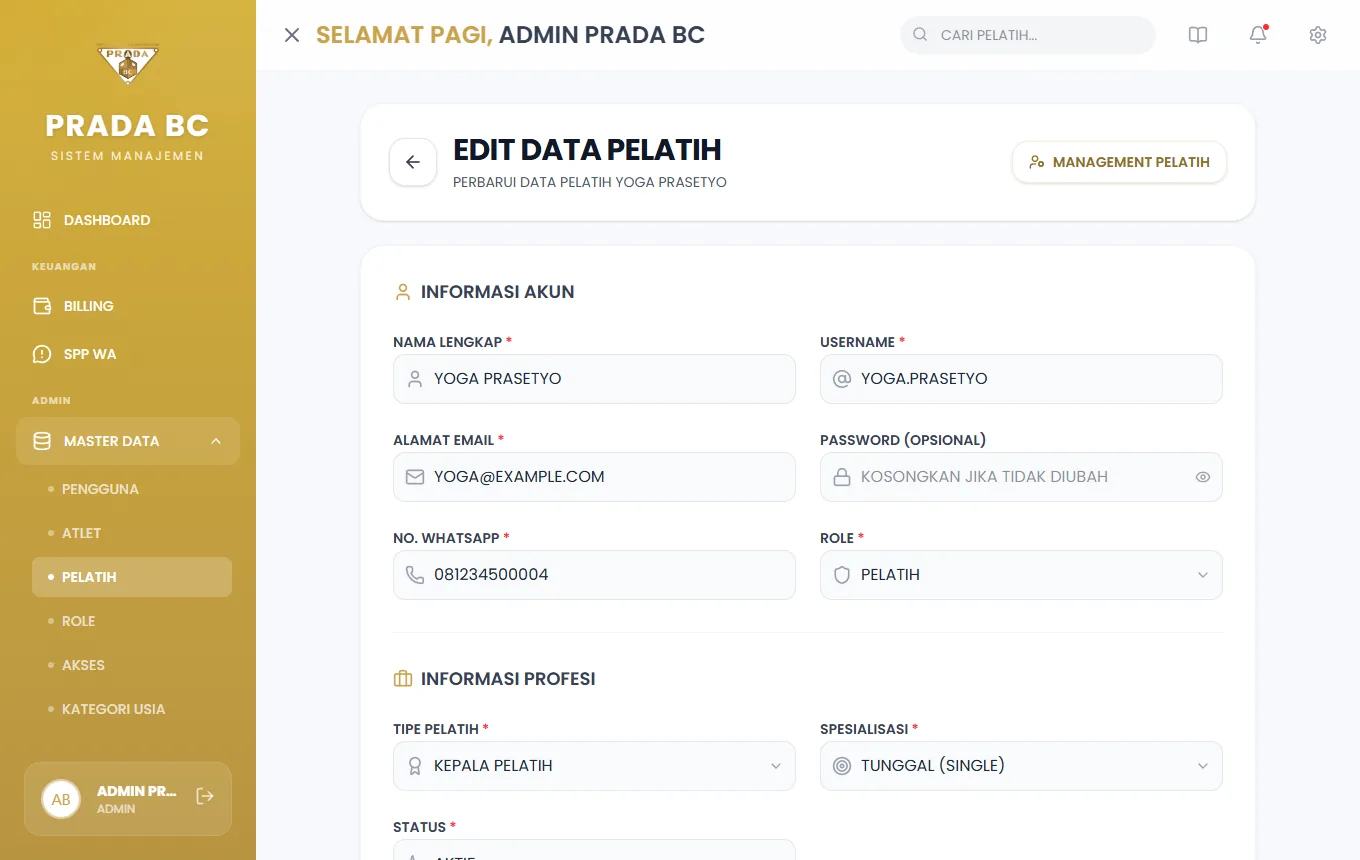Click the Nama Lengkap input field
The height and width of the screenshot is (860, 1360).
click(594, 379)
